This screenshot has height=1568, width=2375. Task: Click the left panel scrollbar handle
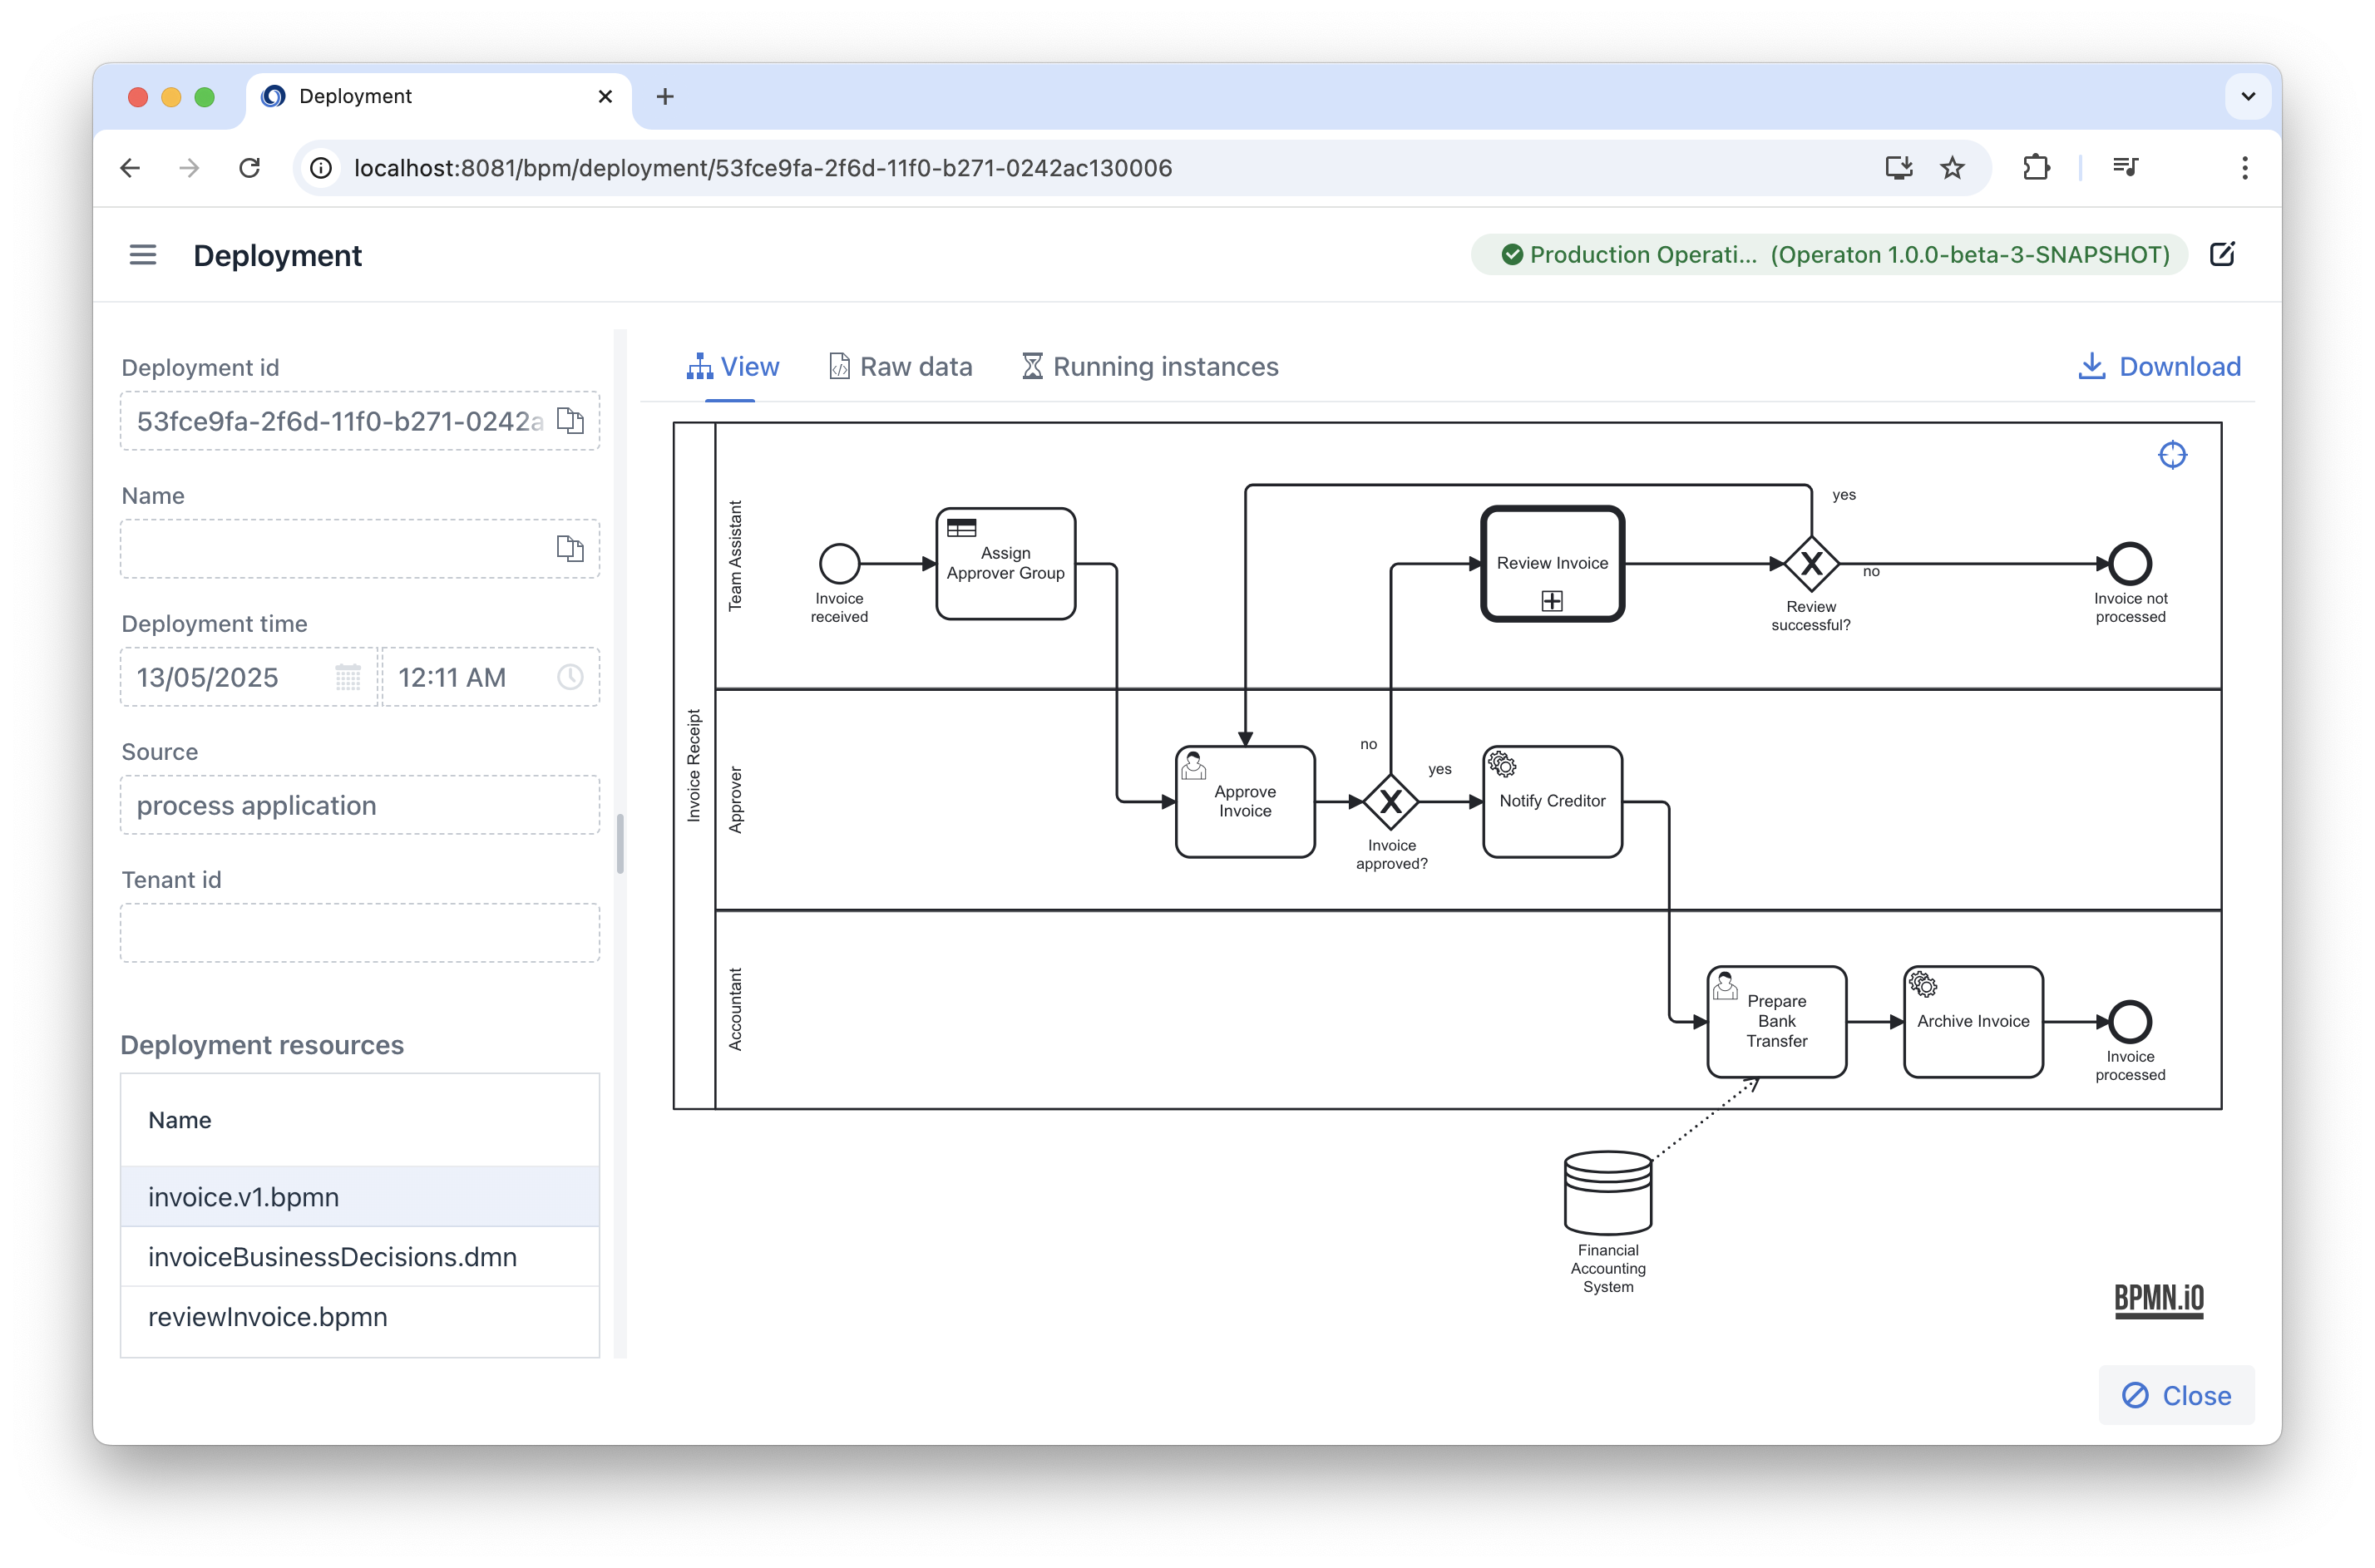pos(620,843)
